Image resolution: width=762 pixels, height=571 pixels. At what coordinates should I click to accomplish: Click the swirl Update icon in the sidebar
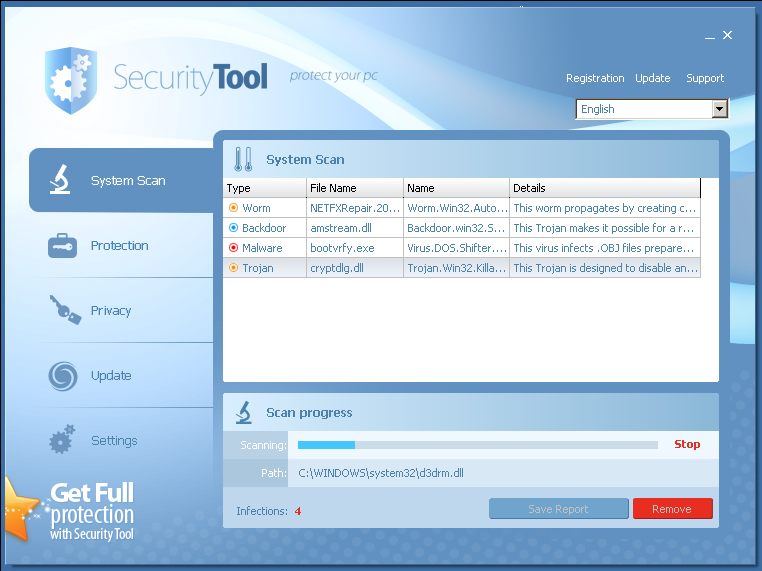coord(63,376)
